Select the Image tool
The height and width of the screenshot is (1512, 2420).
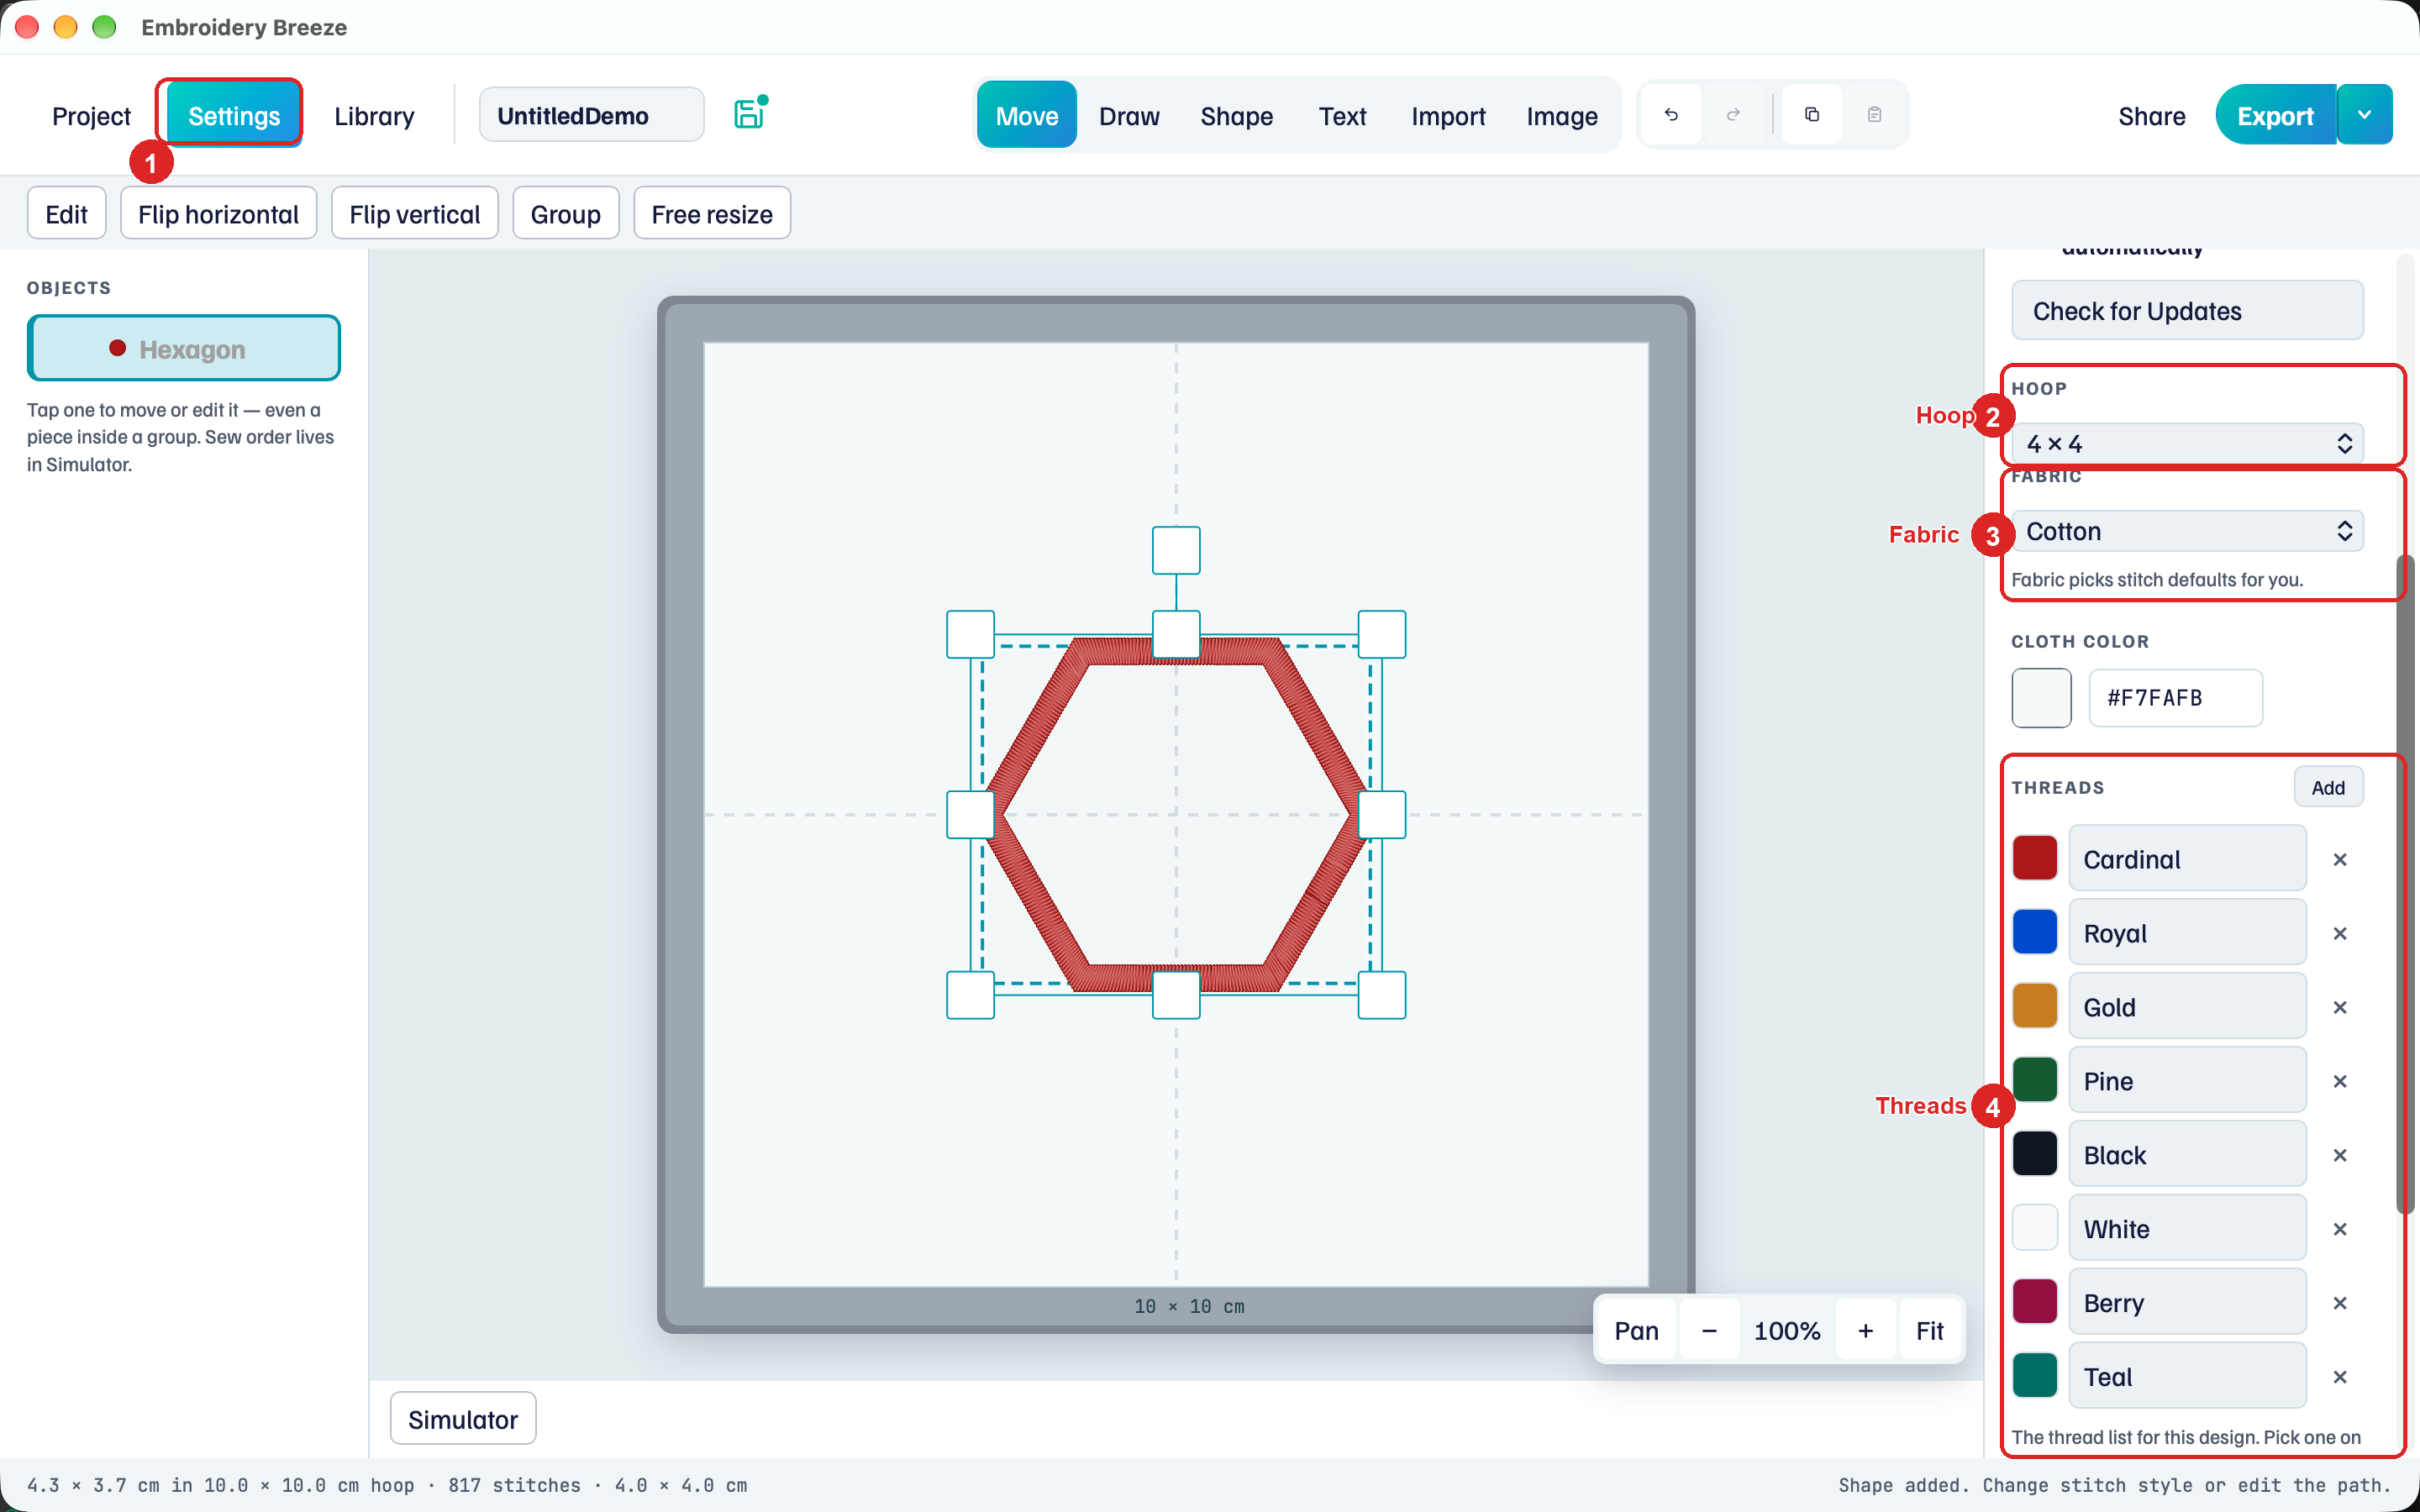point(1562,116)
